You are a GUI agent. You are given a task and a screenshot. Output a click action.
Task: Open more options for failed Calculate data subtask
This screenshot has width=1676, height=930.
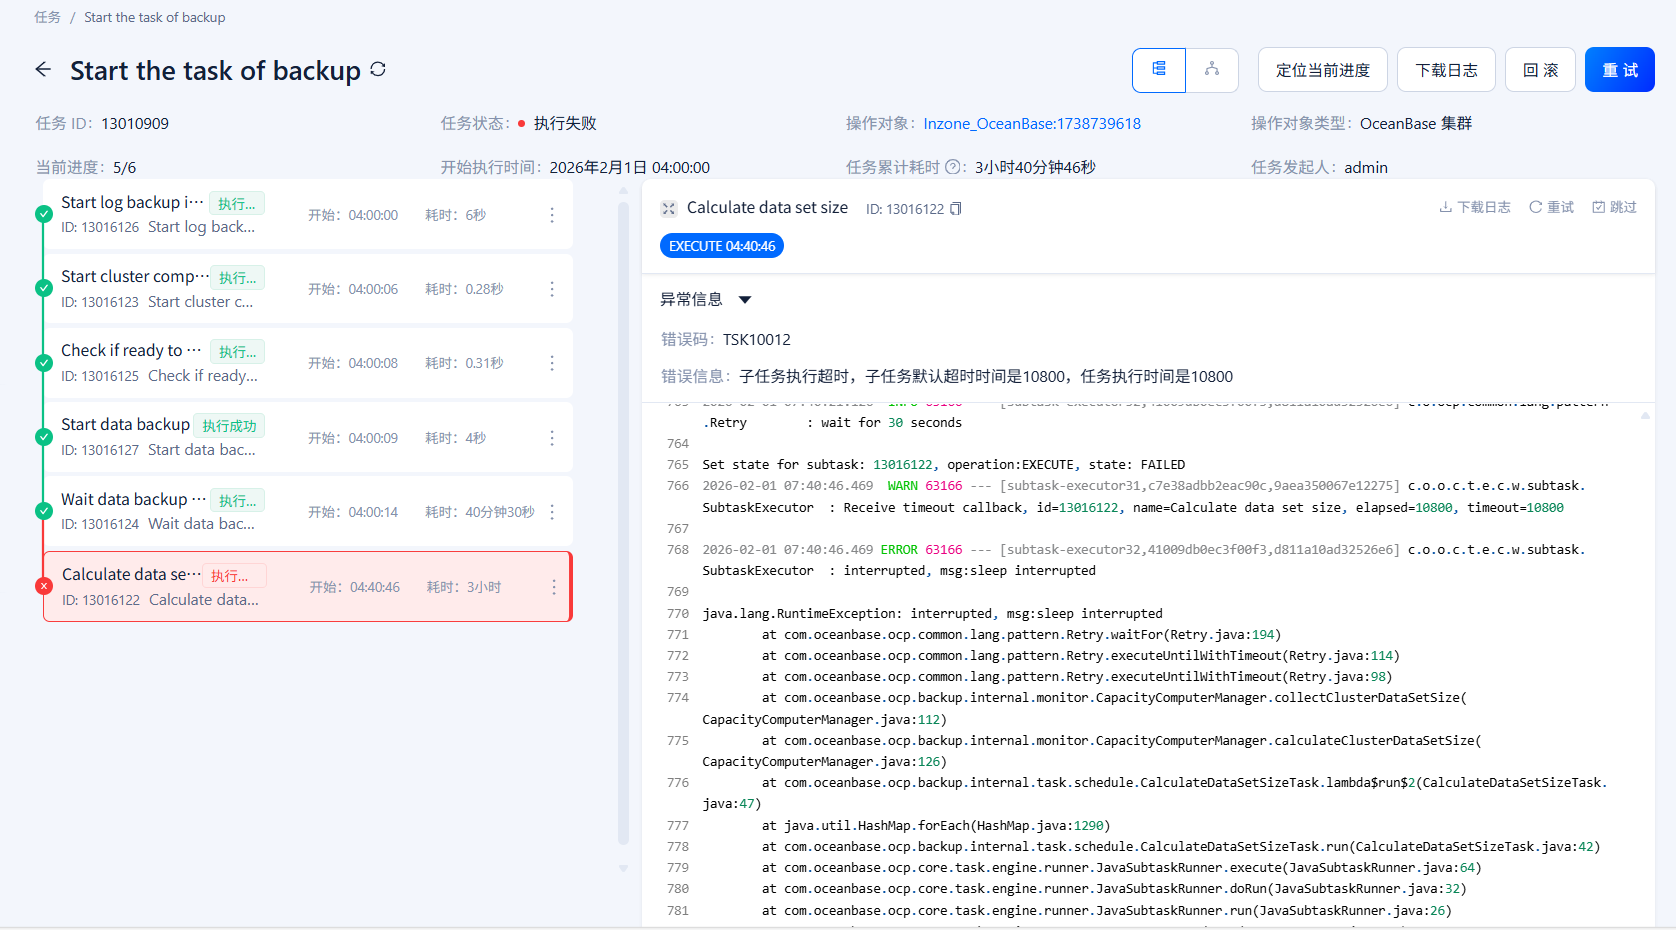pyautogui.click(x=553, y=587)
